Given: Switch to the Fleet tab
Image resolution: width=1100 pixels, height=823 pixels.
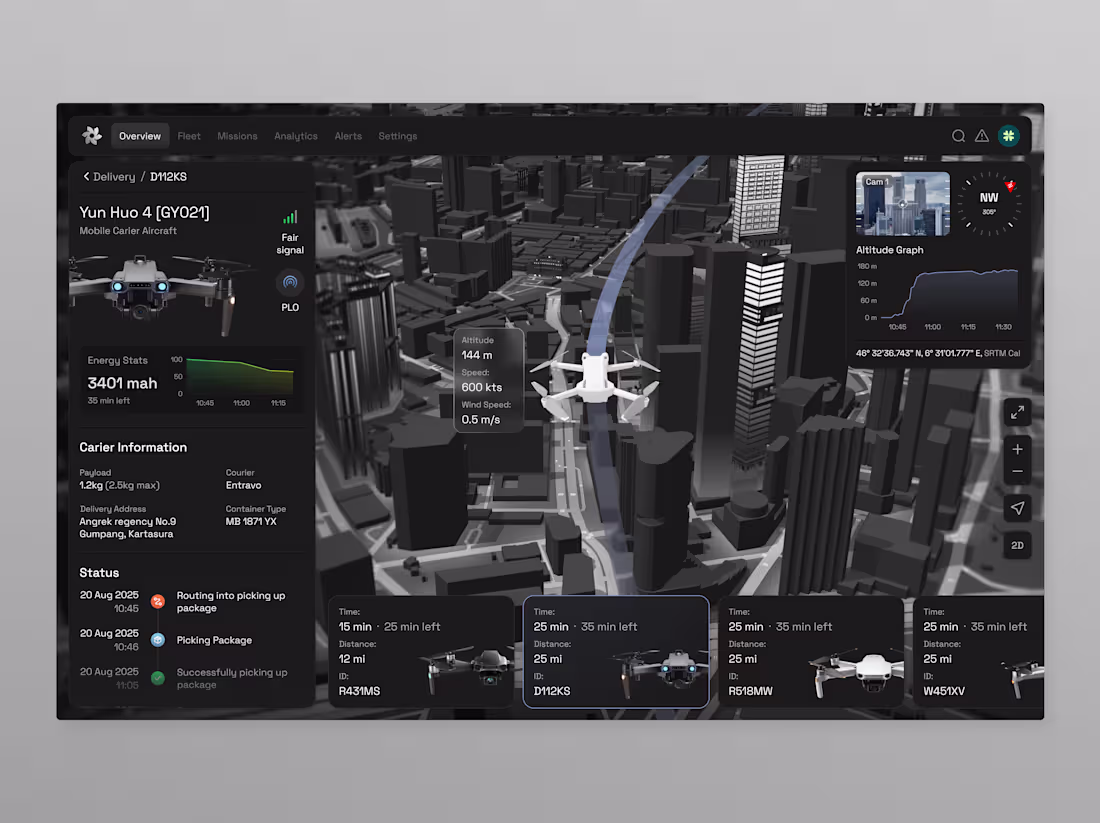Looking at the screenshot, I should tap(189, 135).
